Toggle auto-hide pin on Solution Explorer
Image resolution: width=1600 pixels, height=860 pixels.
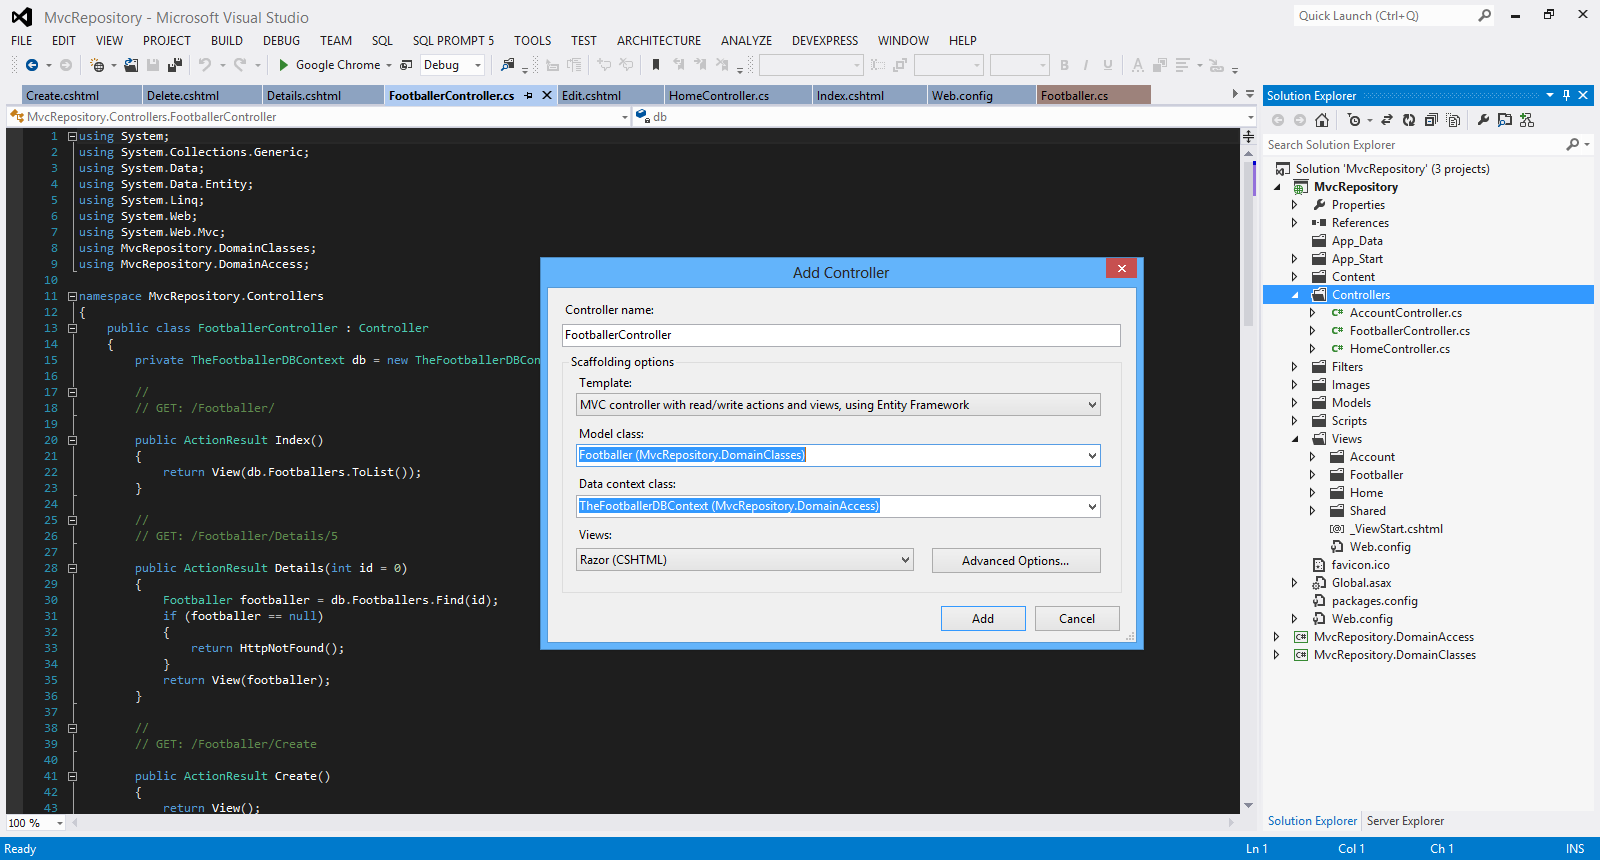click(x=1566, y=96)
